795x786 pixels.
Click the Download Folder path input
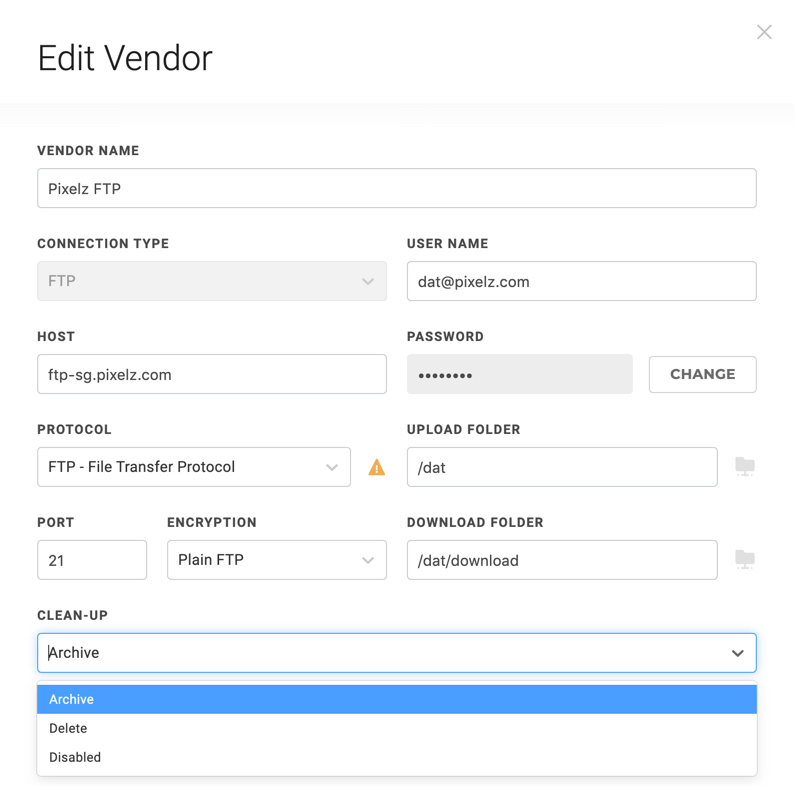[561, 560]
